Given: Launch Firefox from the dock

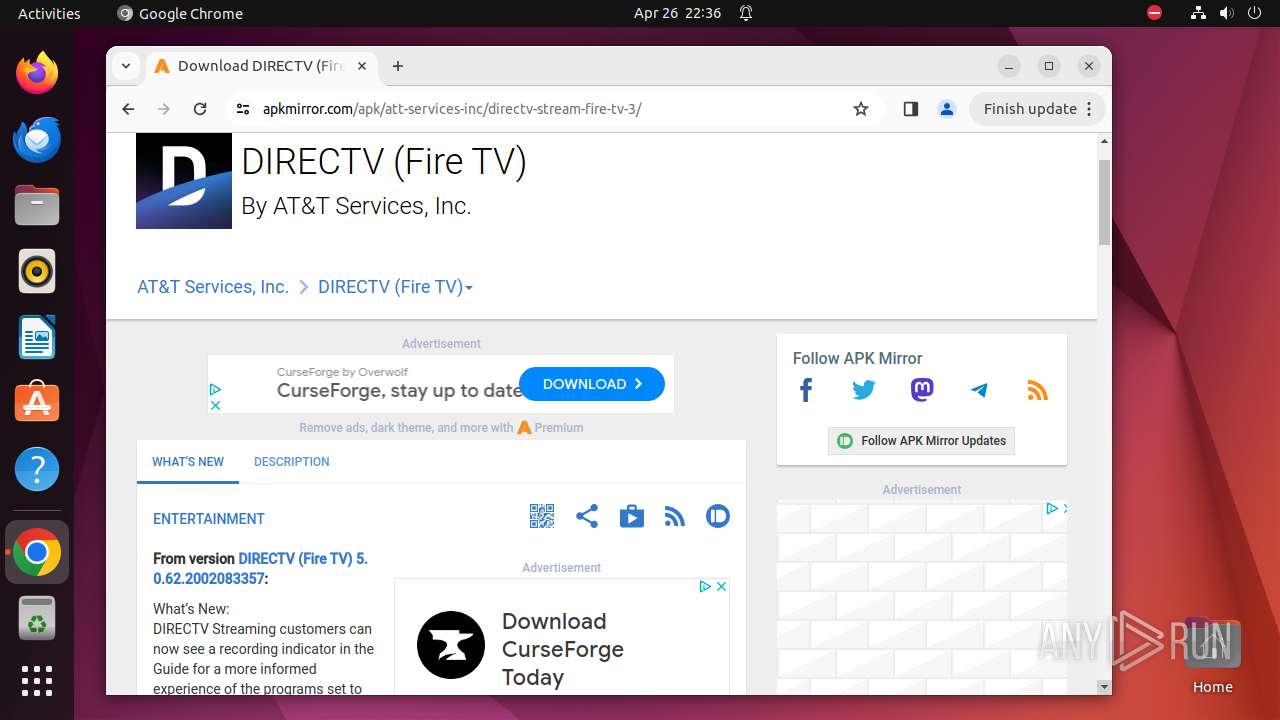Looking at the screenshot, I should (x=37, y=73).
